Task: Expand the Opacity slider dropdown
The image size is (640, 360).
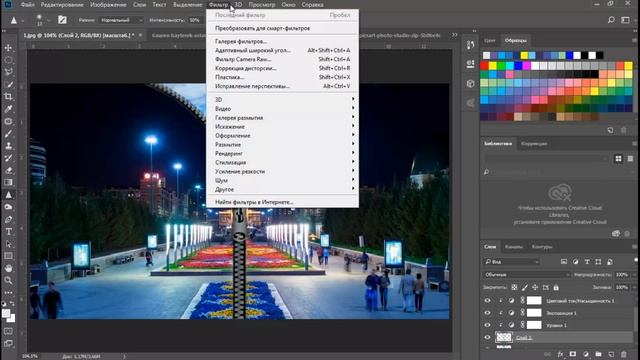Action: 635,275
